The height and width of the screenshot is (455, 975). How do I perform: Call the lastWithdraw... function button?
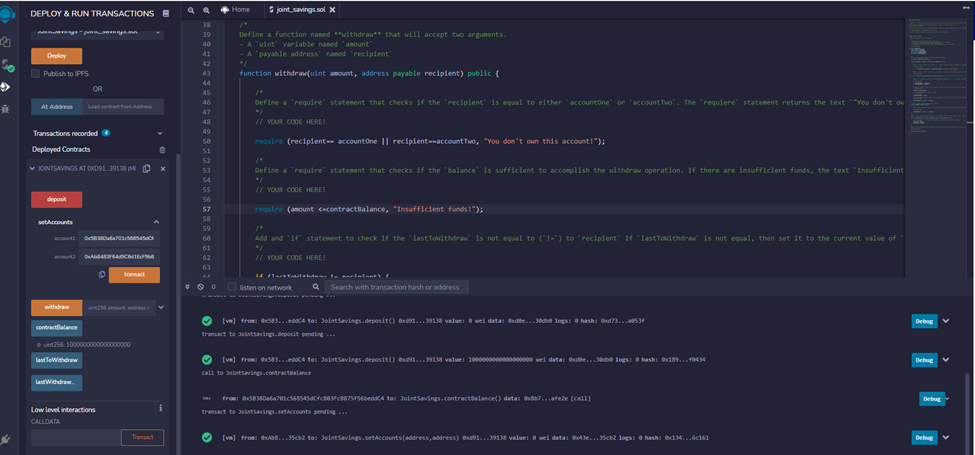tap(57, 382)
